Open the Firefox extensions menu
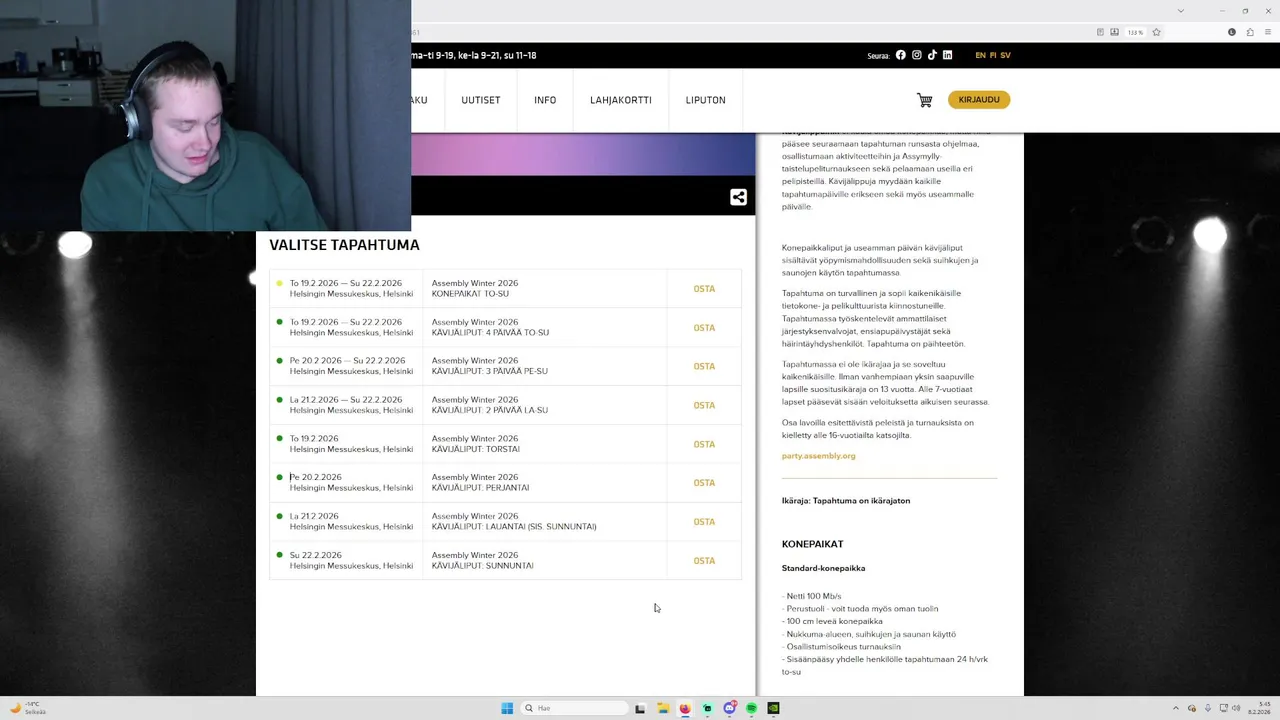The width and height of the screenshot is (1280, 720). click(1248, 32)
